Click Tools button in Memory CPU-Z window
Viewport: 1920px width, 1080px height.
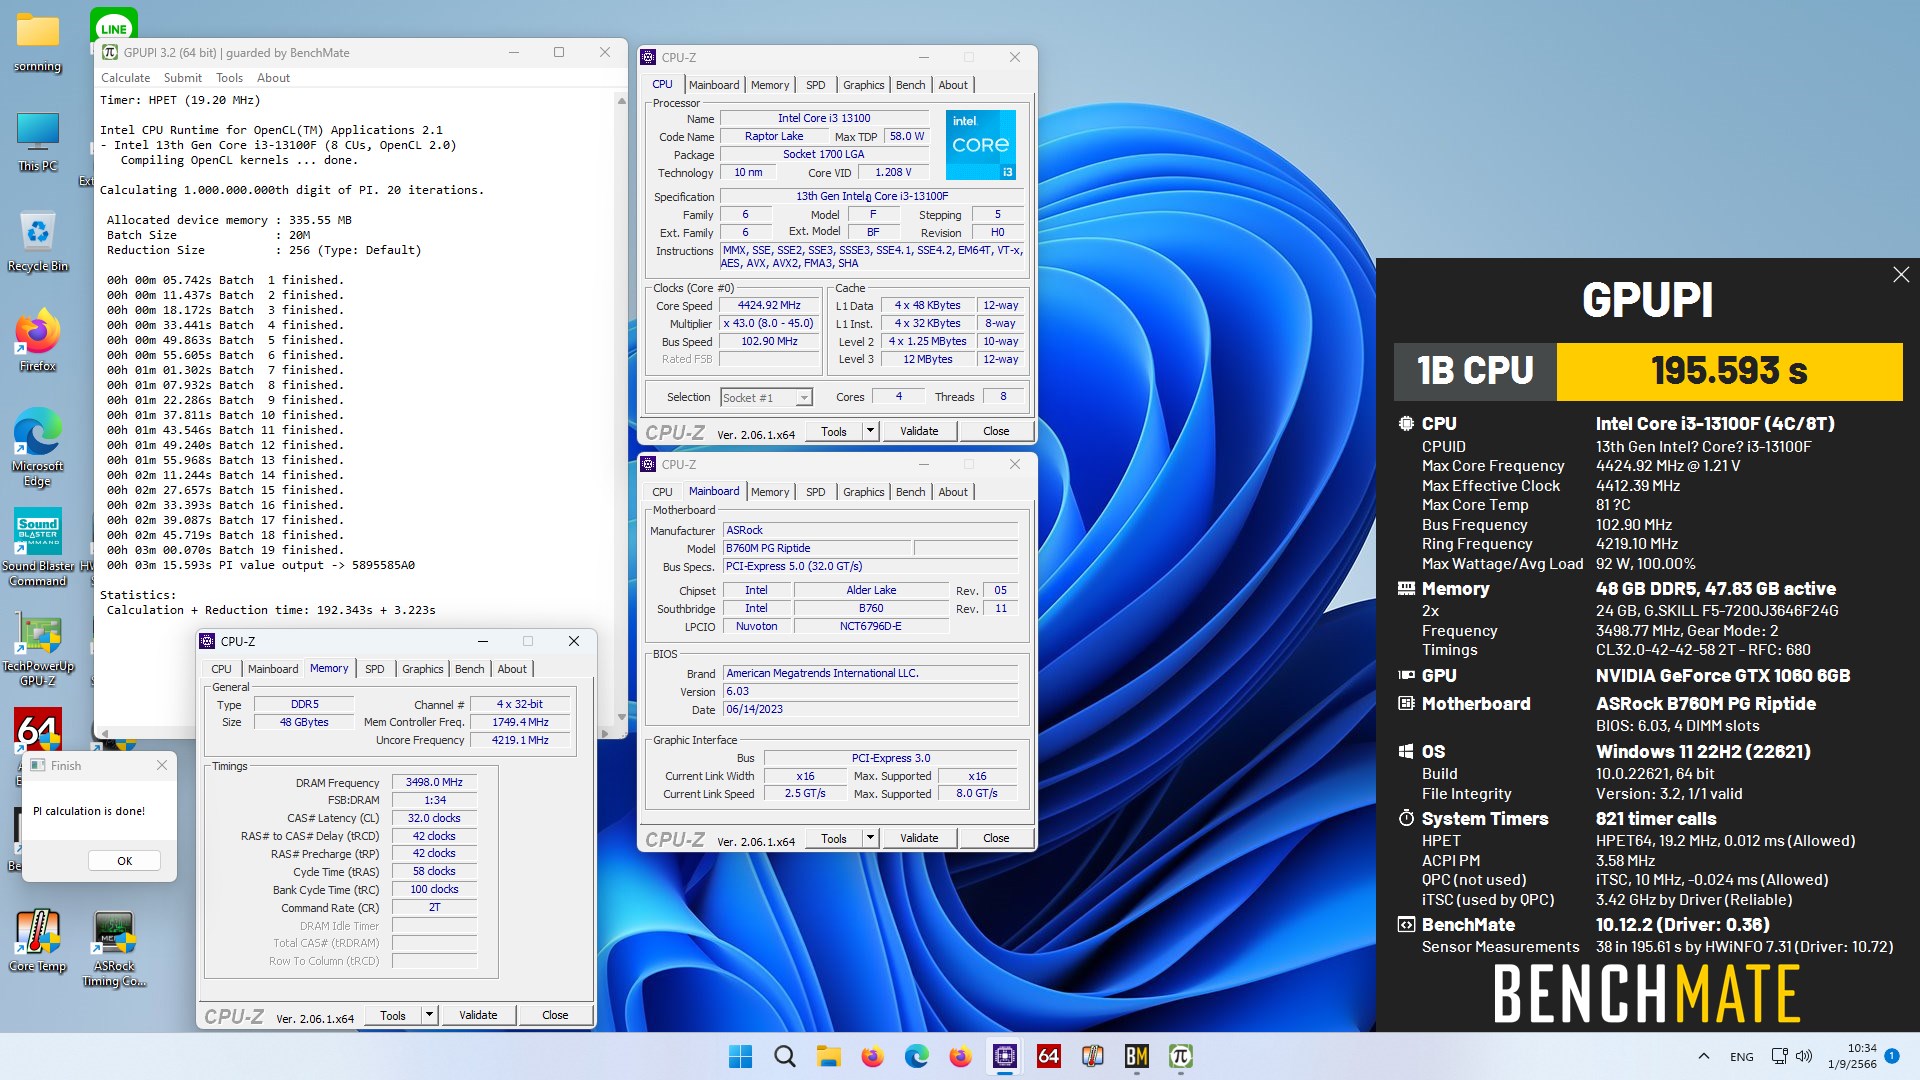point(393,1015)
